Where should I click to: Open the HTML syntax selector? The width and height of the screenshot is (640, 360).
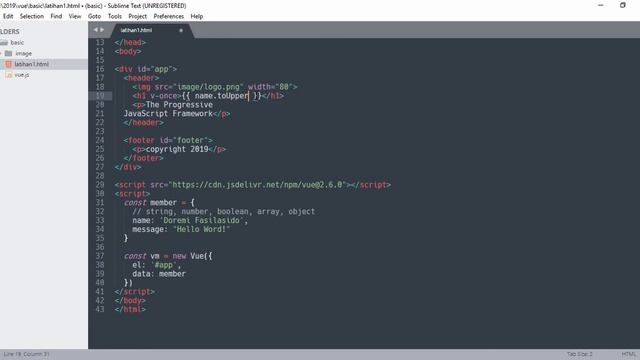[x=629, y=354]
